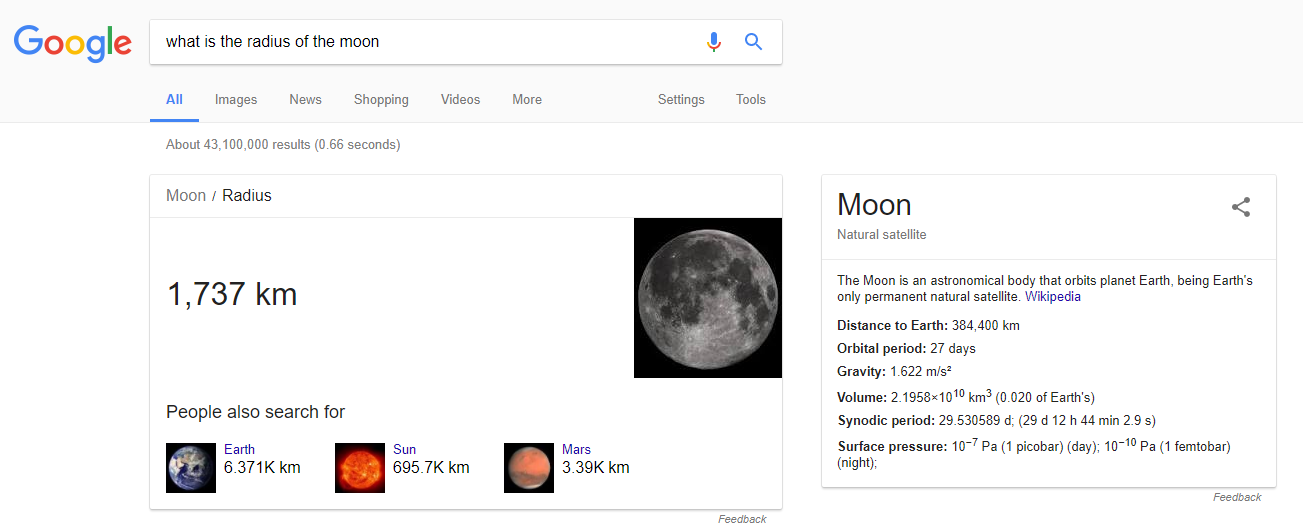1303x528 pixels.
Task: Click the blue magnifier search icon
Action: (x=754, y=42)
